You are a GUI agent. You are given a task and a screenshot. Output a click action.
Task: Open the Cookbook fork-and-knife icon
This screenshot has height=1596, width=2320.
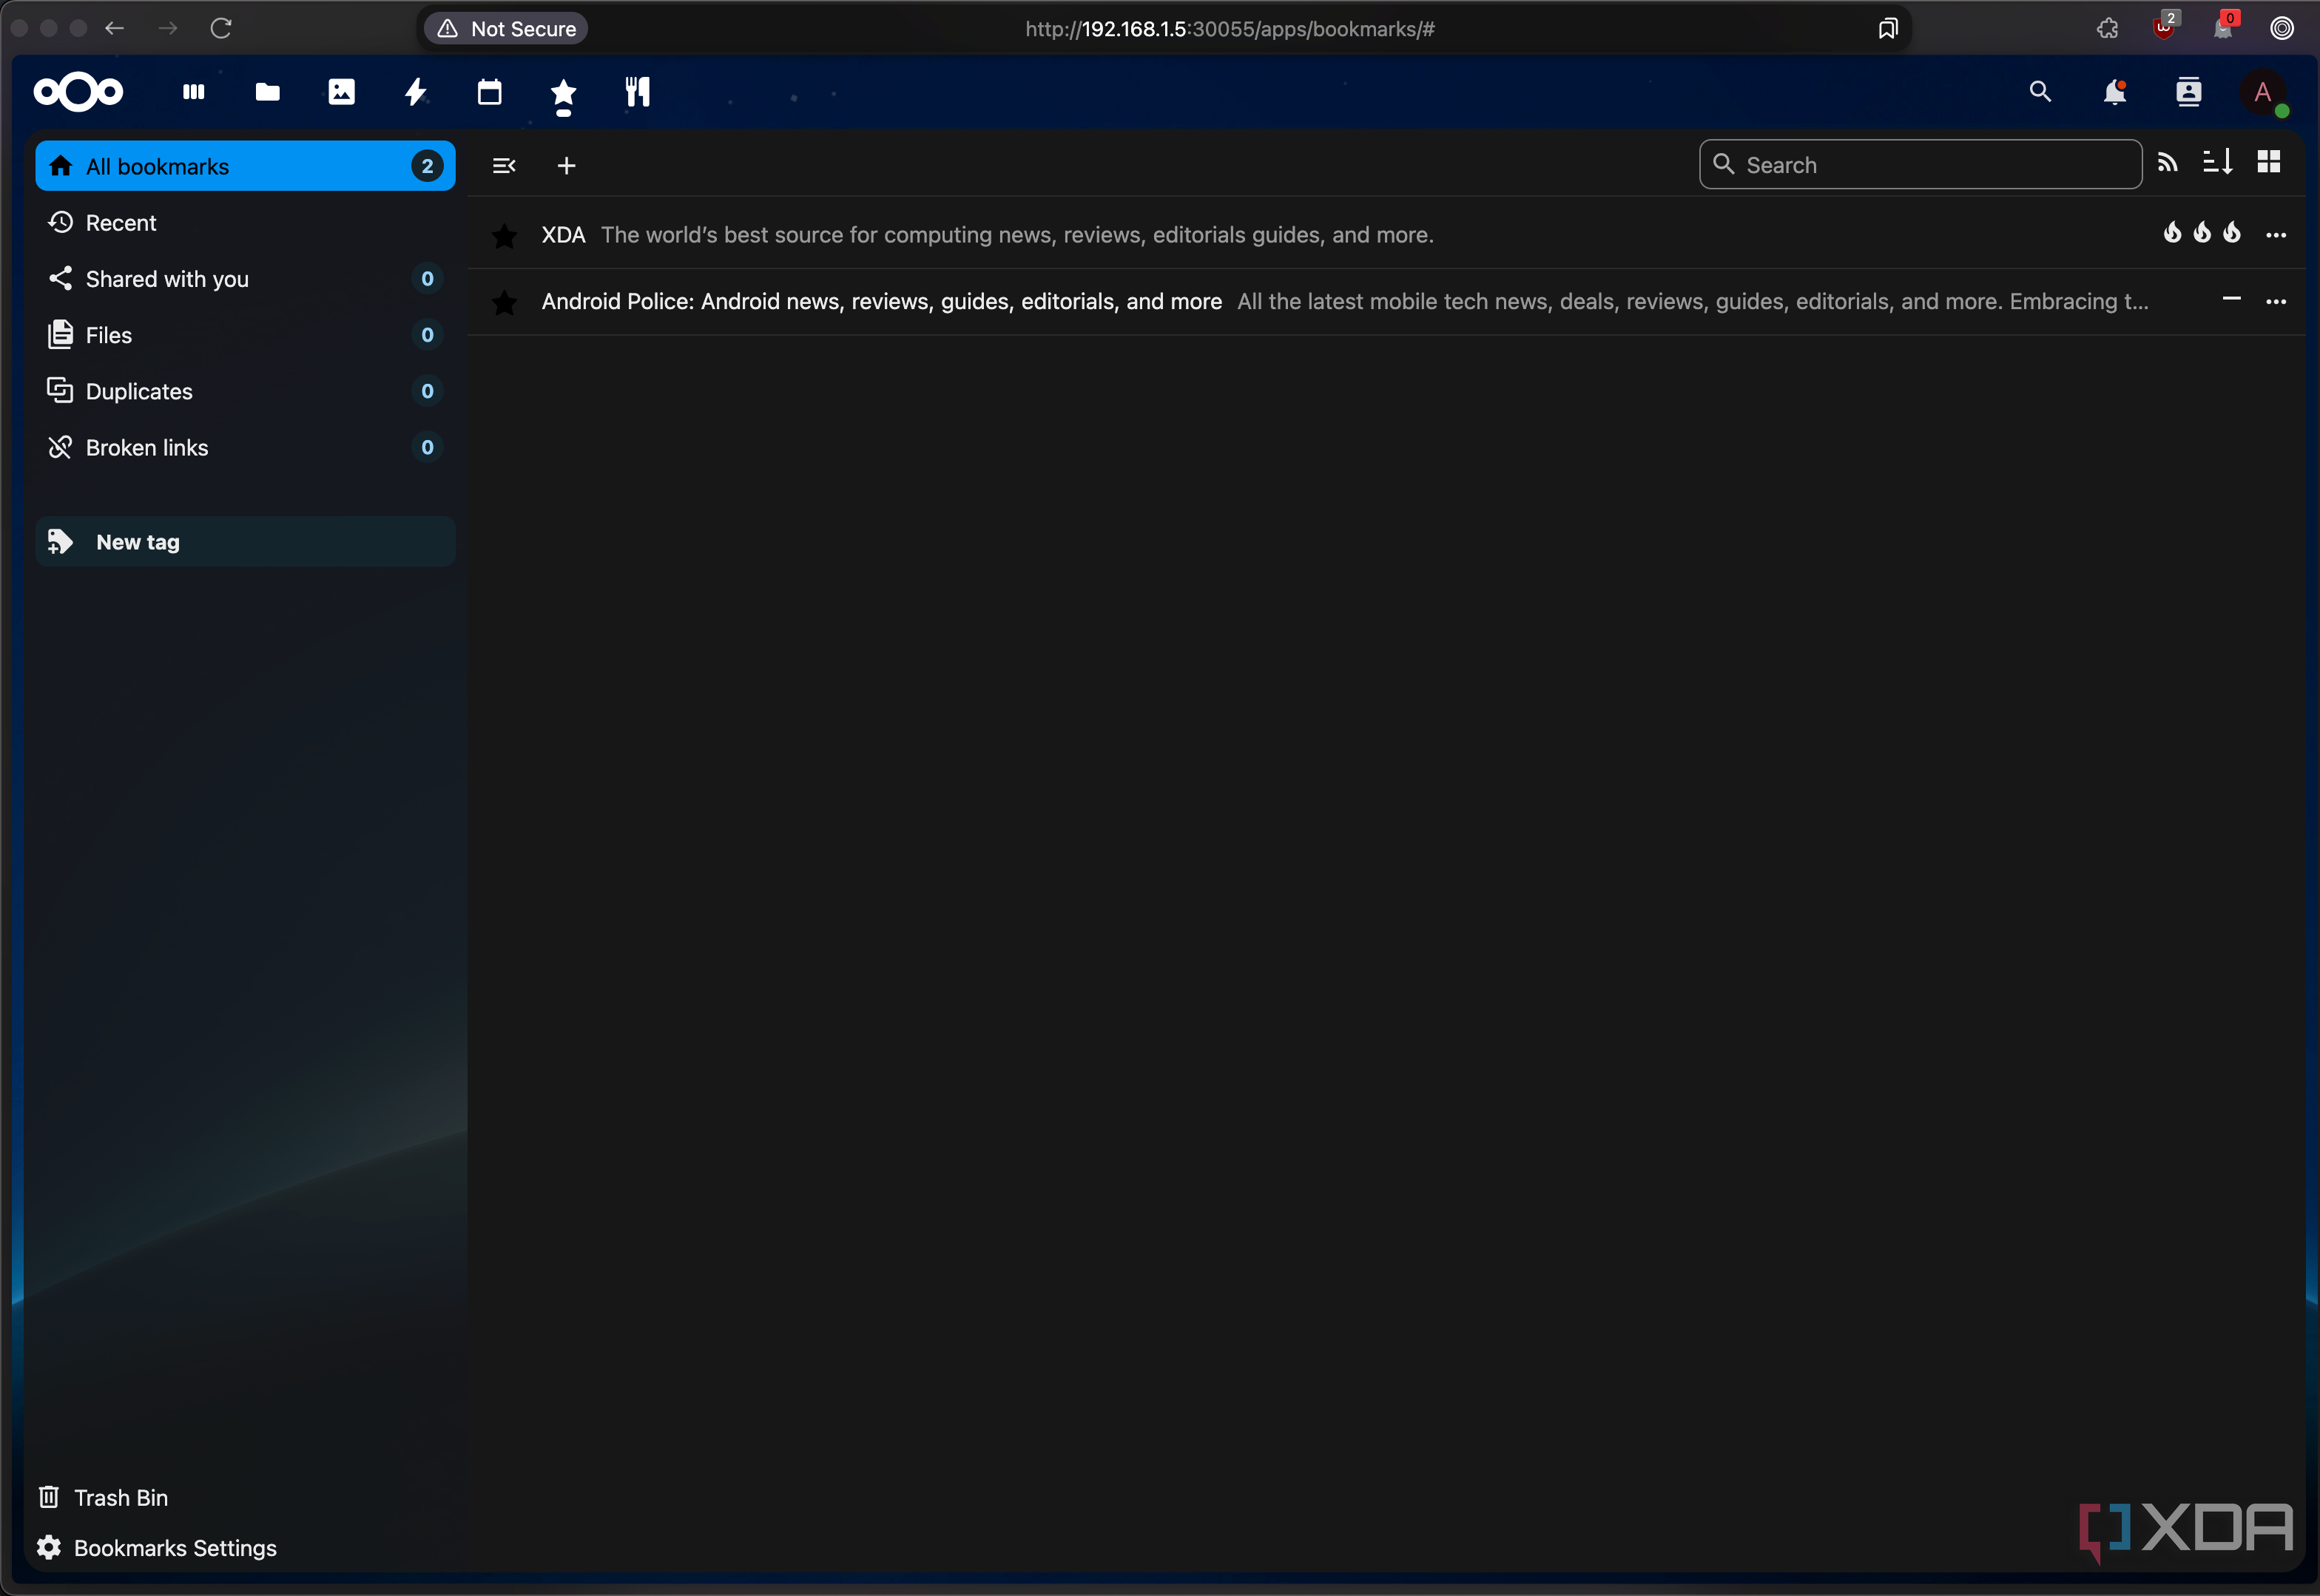(x=637, y=92)
